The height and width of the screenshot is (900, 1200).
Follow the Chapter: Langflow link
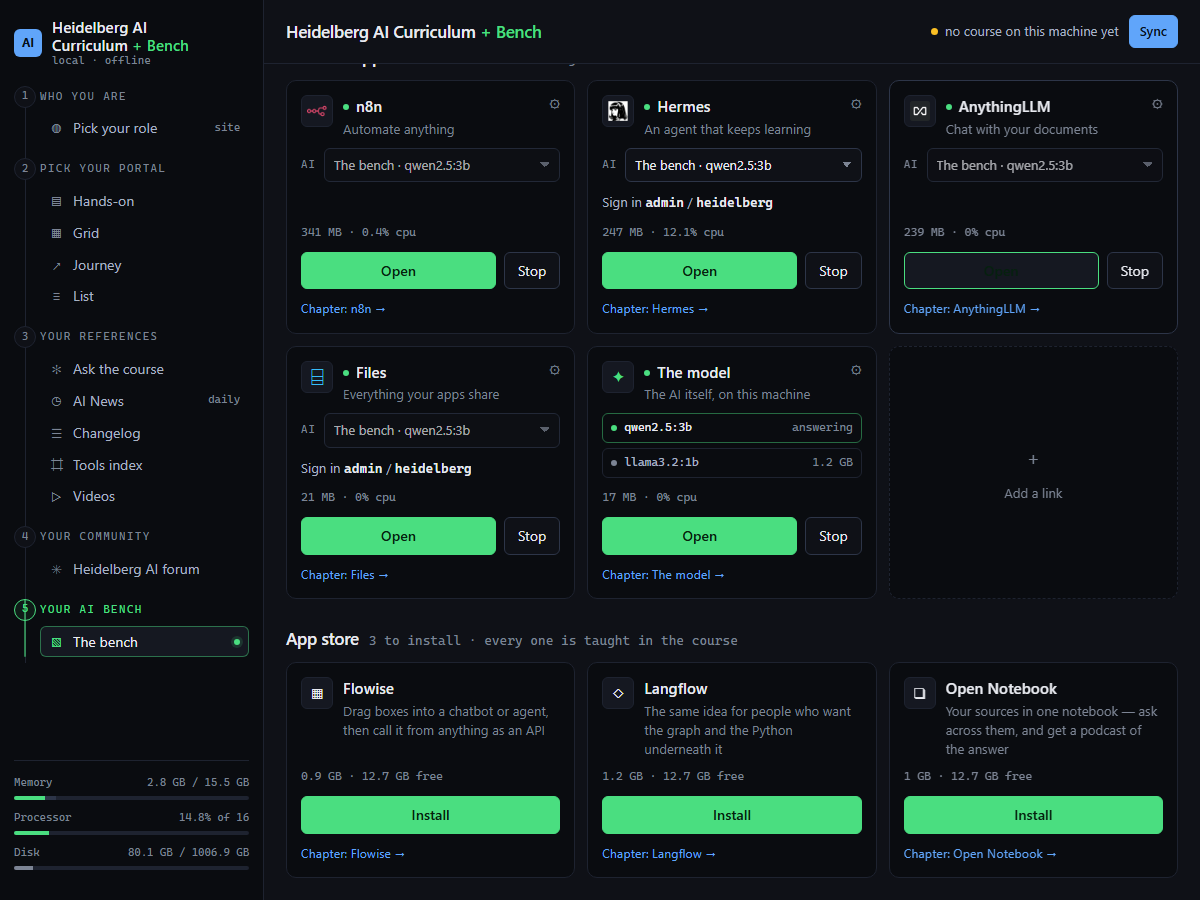pyautogui.click(x=659, y=854)
